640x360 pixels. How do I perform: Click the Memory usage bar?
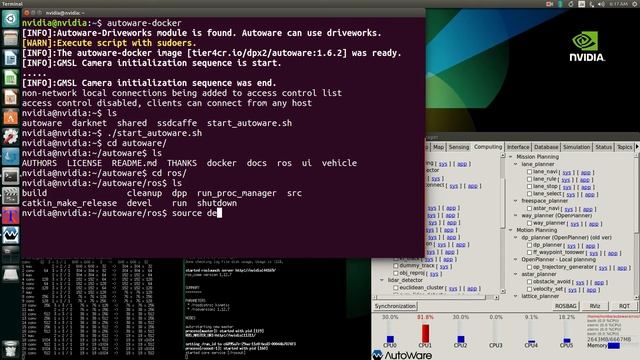(x=613, y=346)
